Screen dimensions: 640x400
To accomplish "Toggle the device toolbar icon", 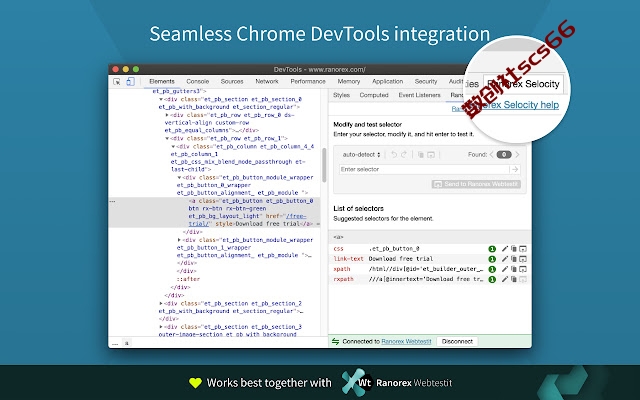I will click(130, 82).
